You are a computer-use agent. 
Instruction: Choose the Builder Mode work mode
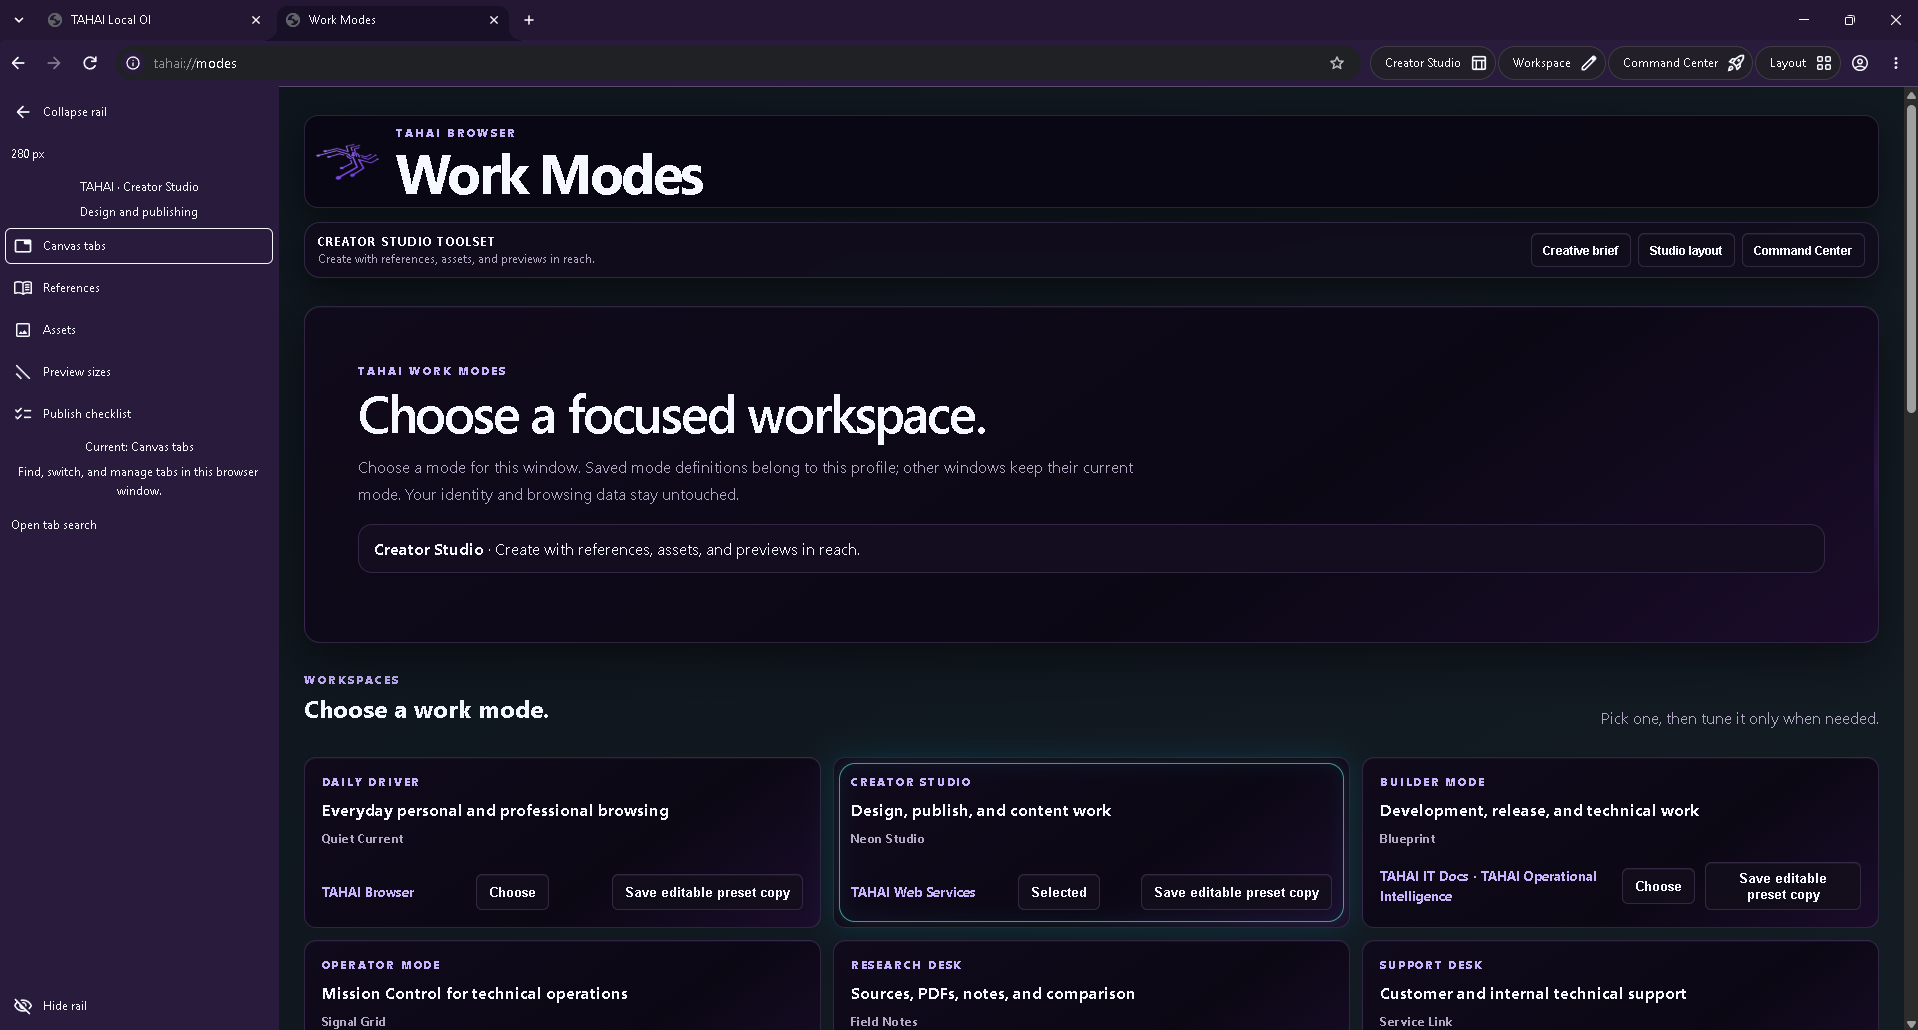pos(1658,886)
